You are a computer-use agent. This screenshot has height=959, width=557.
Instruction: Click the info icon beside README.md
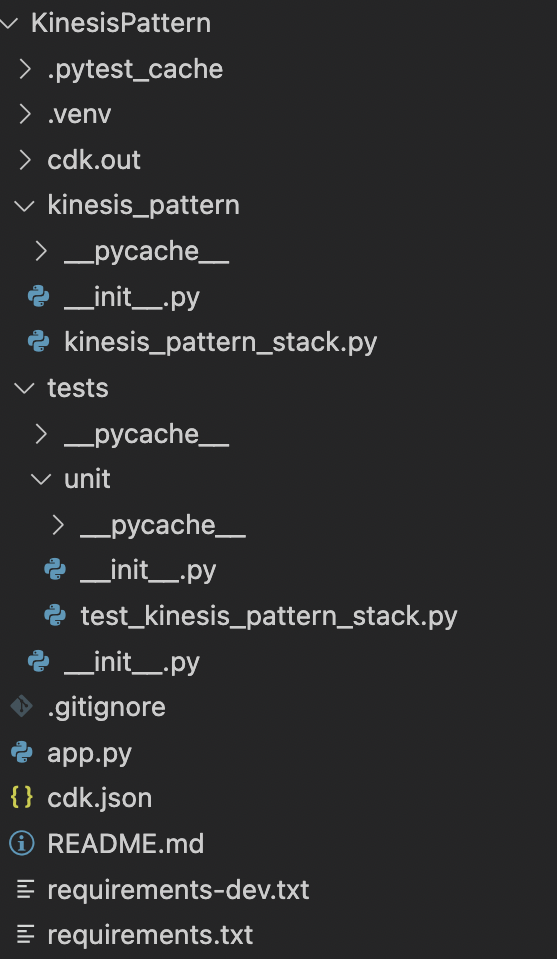pyautogui.click(x=22, y=843)
